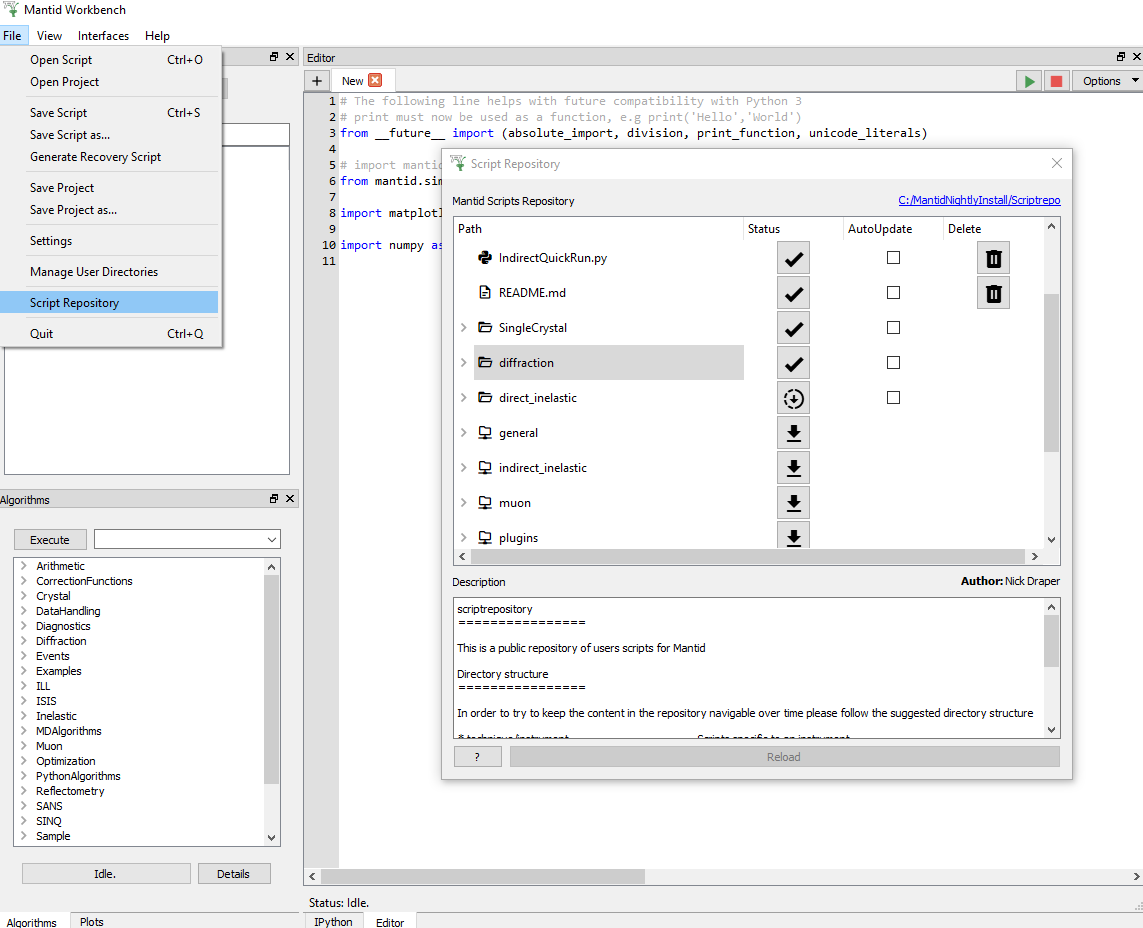
Task: Switch to the IPython tab
Action: [333, 921]
